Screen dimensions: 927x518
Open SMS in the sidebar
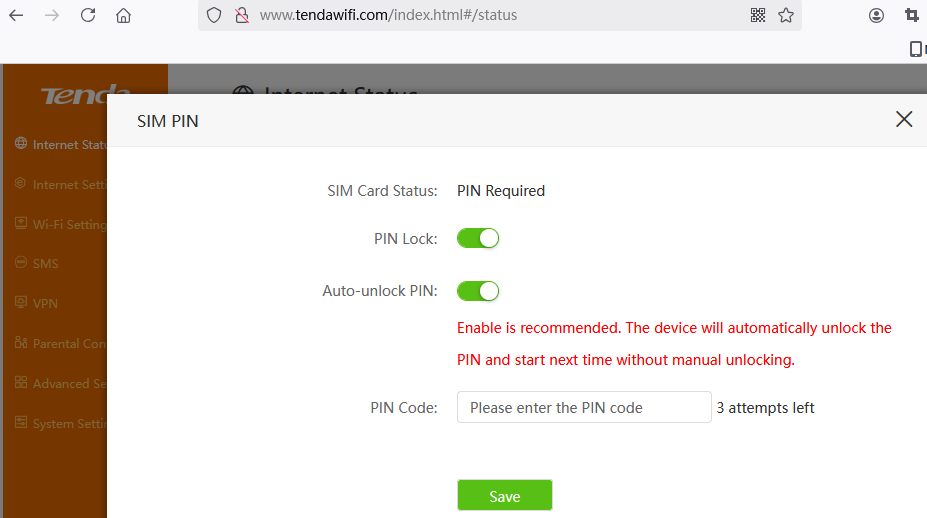(x=45, y=264)
